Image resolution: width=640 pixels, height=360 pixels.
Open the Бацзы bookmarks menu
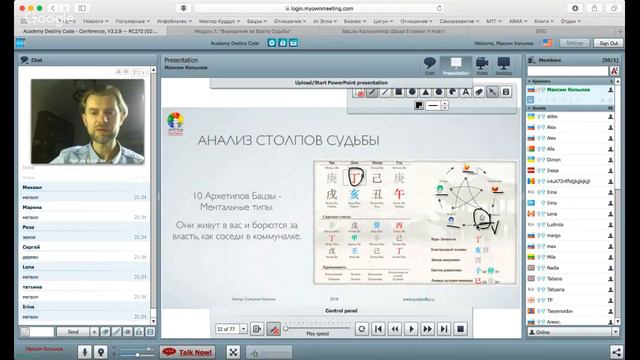[257, 21]
